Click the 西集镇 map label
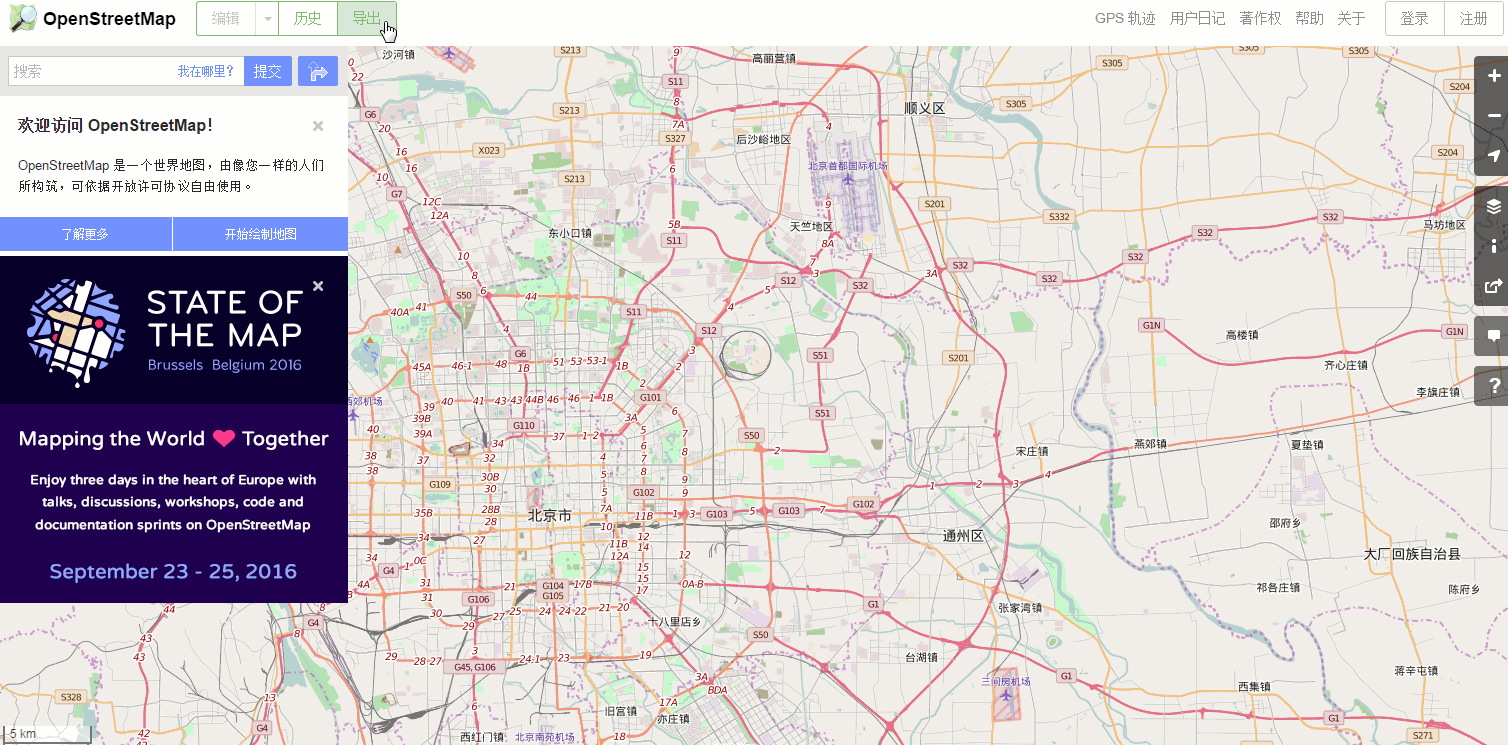This screenshot has height=745, width=1508. click(1253, 686)
